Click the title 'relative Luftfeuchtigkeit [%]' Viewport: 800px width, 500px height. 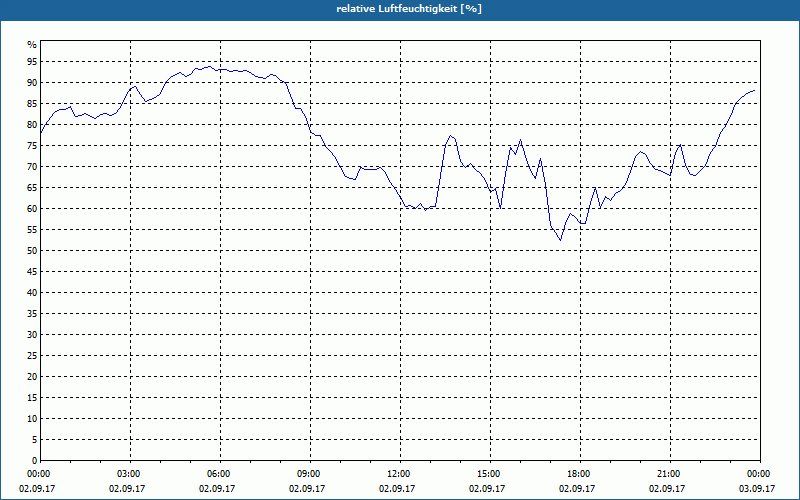click(409, 9)
